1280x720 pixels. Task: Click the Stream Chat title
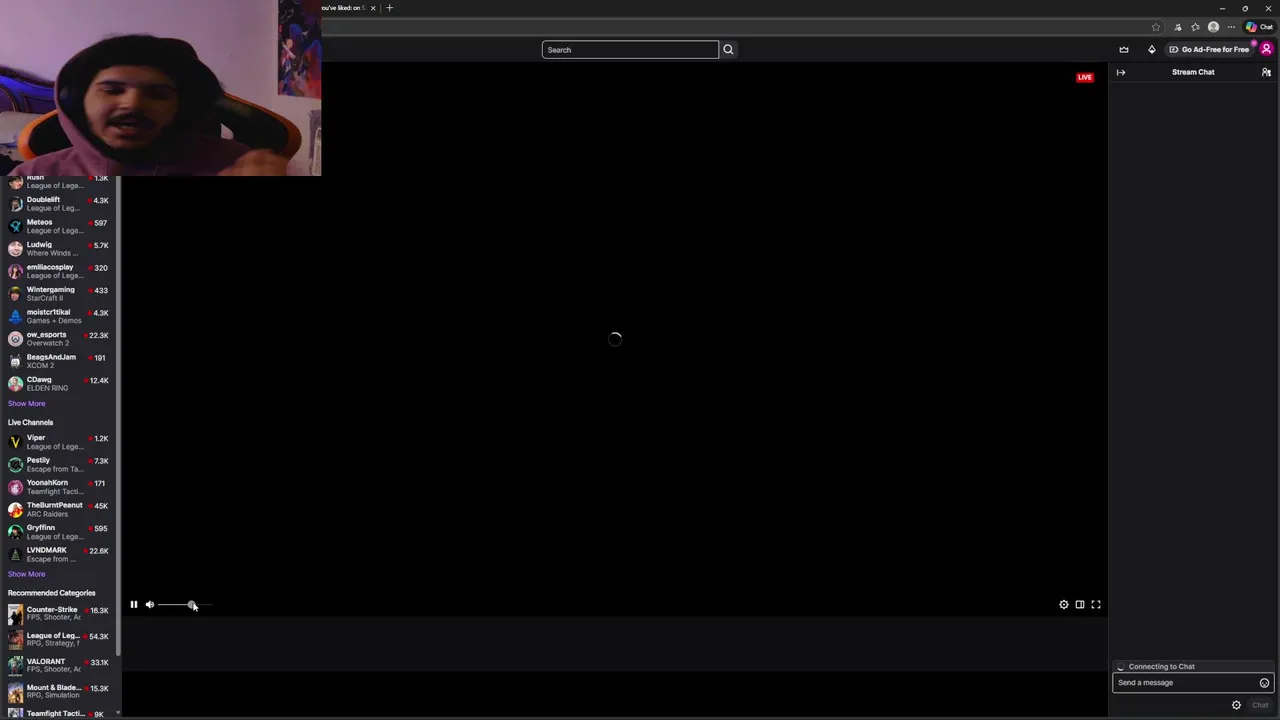coord(1193,72)
